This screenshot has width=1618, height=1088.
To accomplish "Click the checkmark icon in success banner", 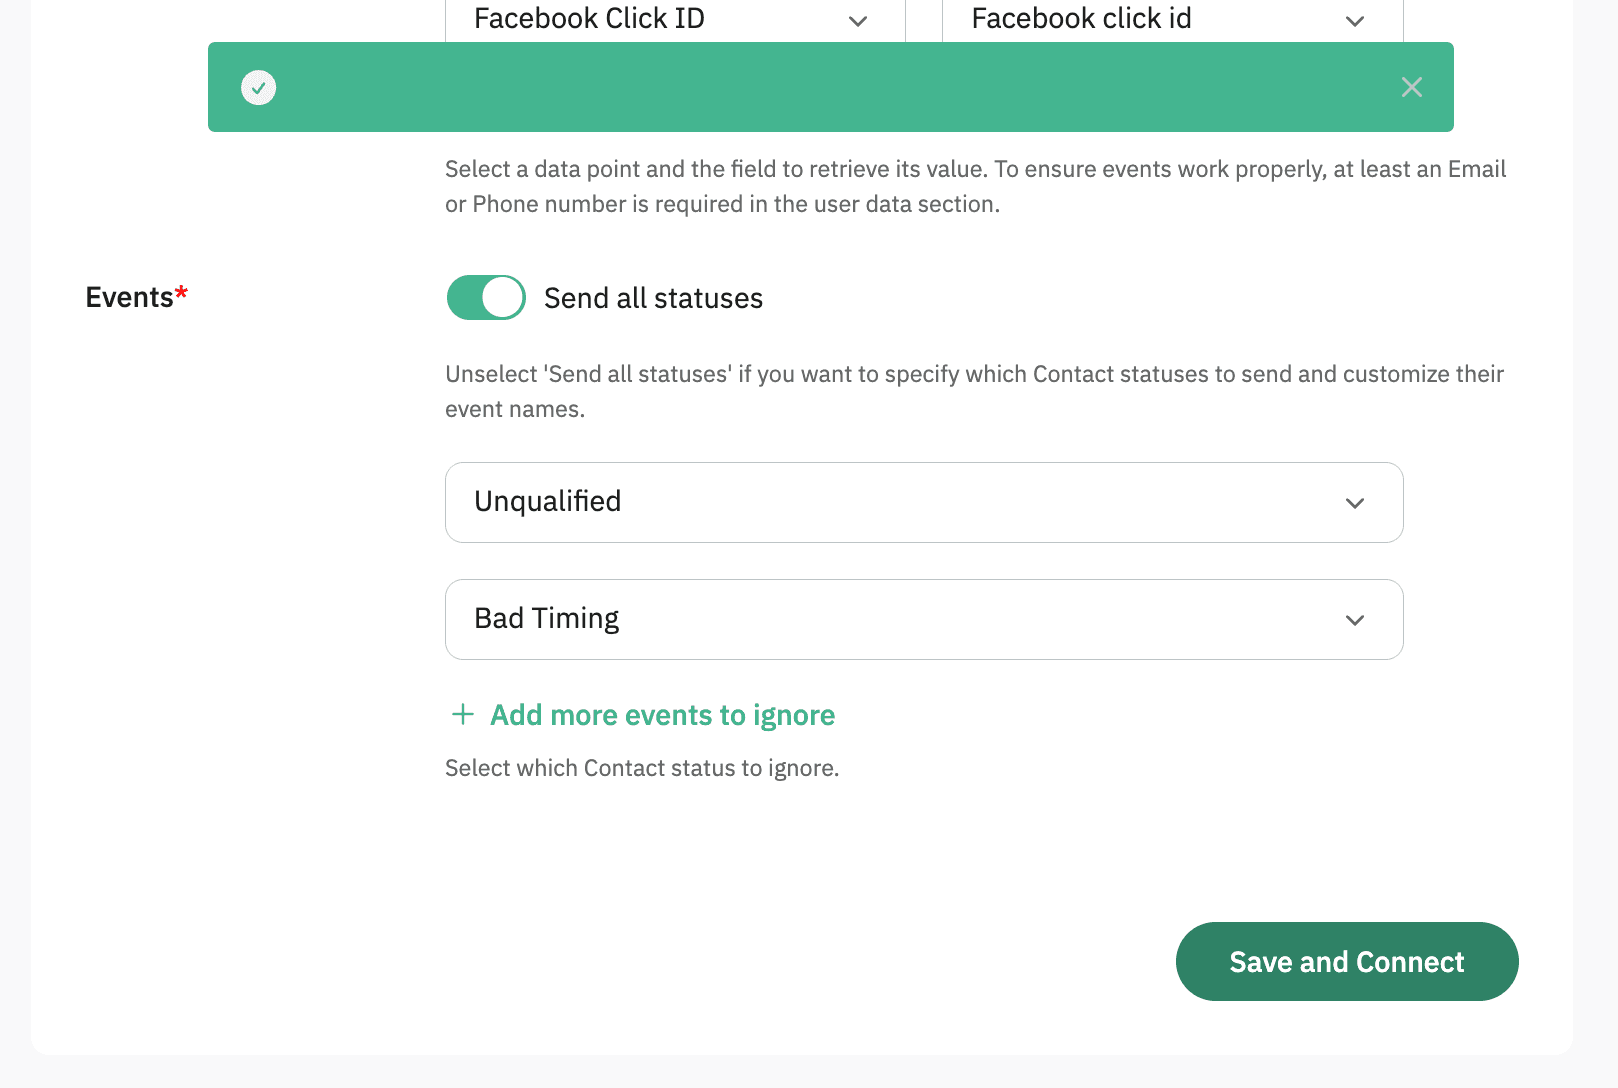I will (x=259, y=88).
